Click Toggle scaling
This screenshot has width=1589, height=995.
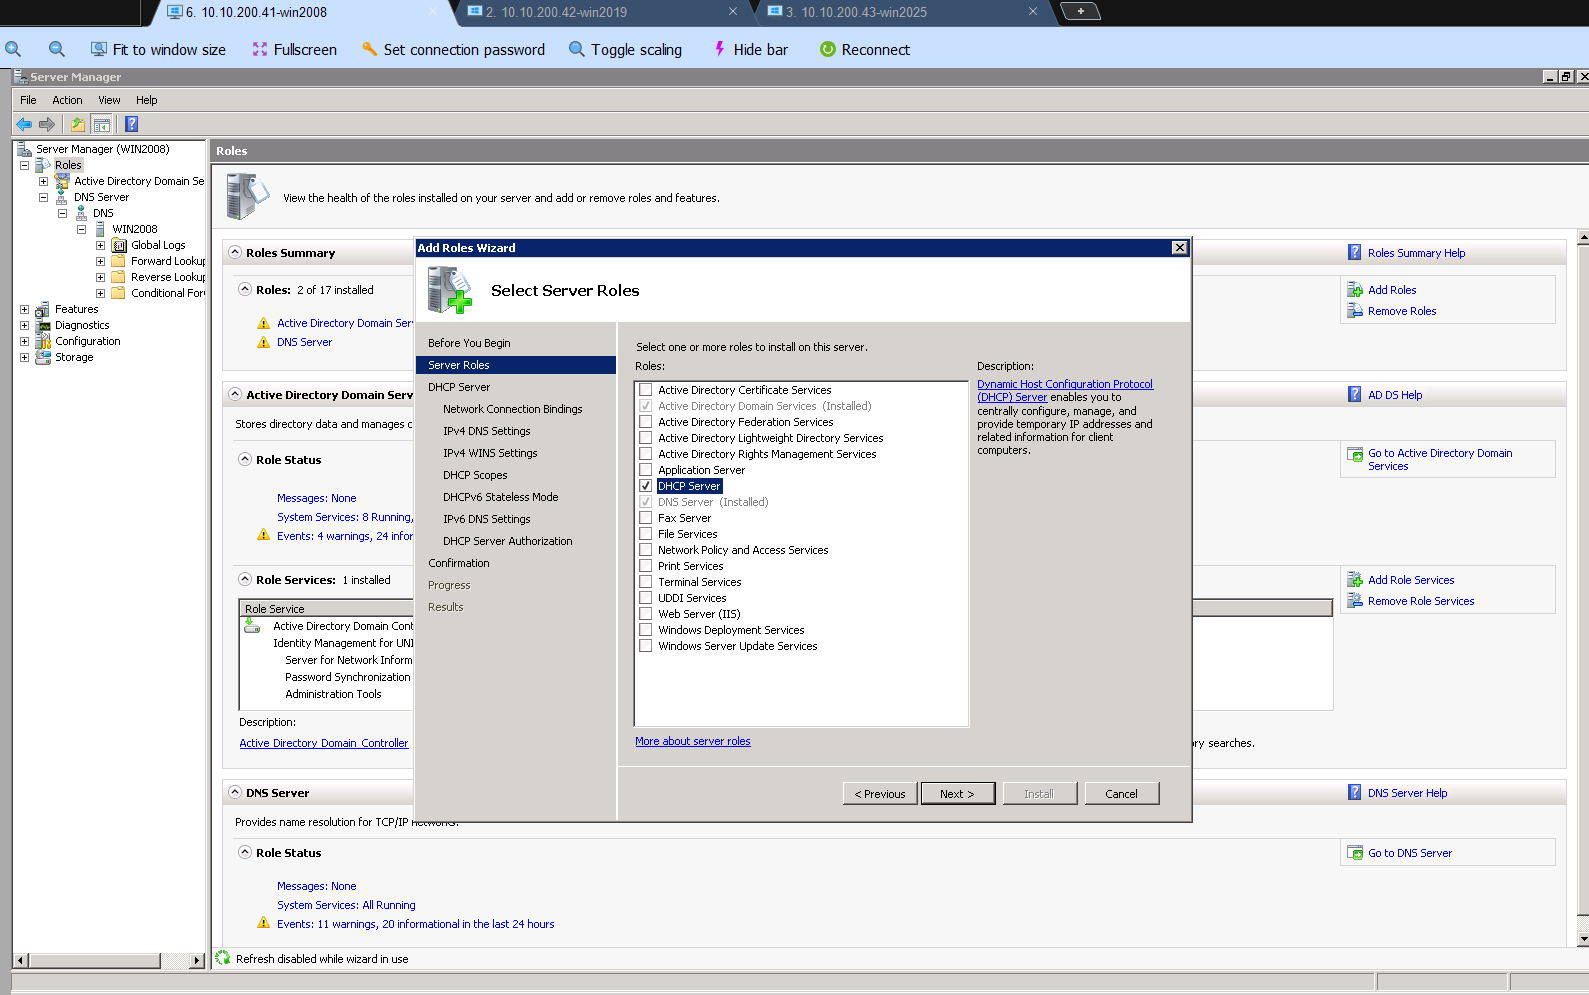tap(625, 49)
